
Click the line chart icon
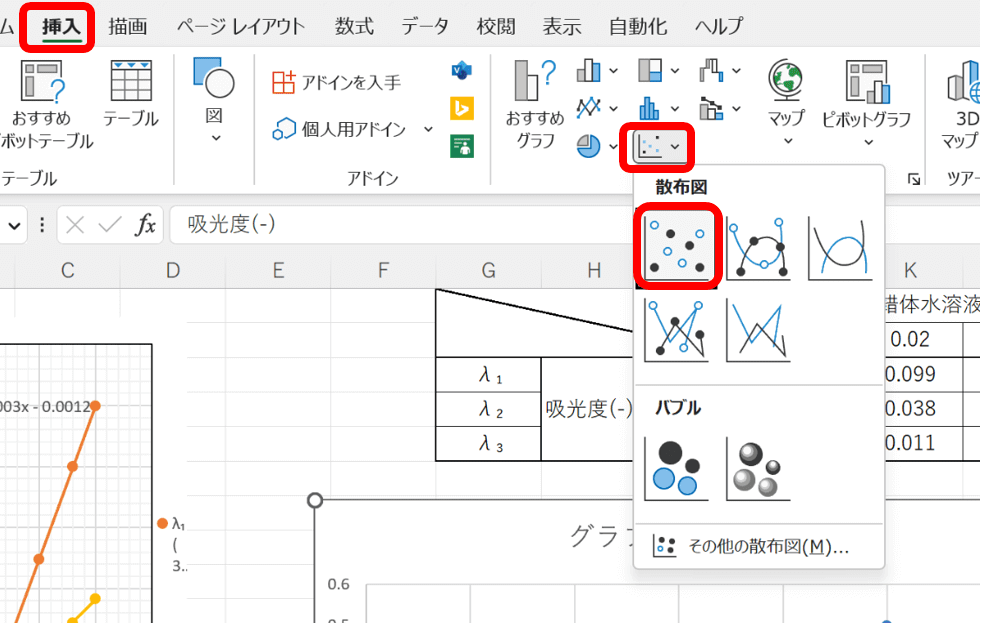(589, 108)
